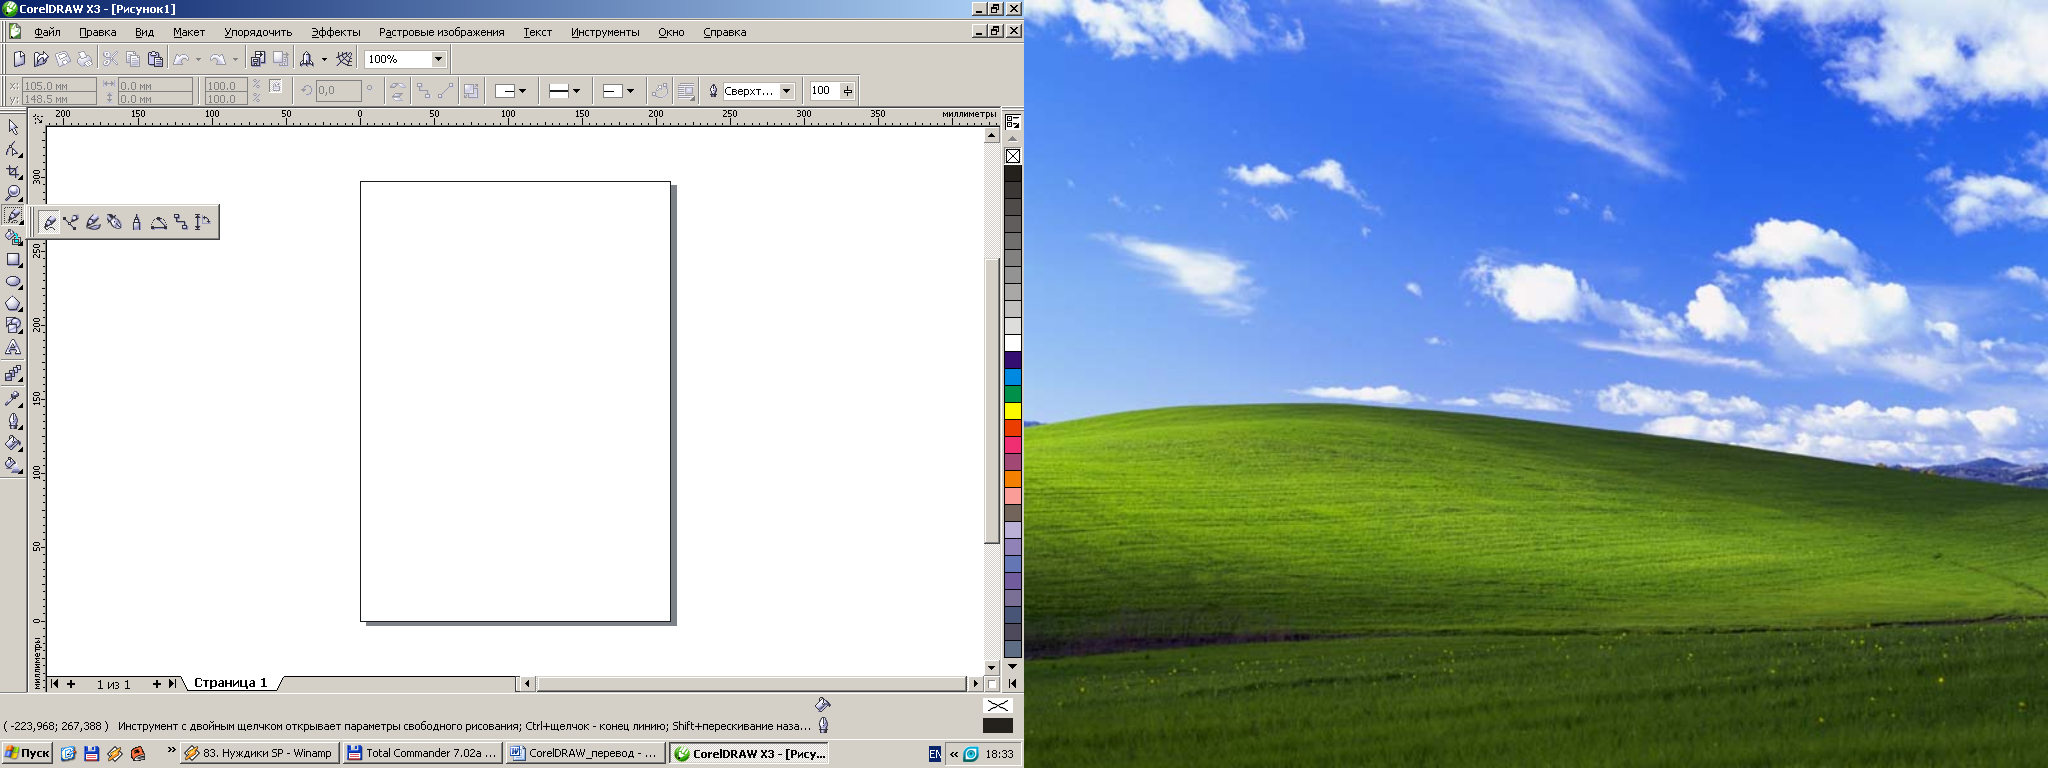The height and width of the screenshot is (768, 2048).
Task: Open the Файл menu
Action: pyautogui.click(x=47, y=32)
